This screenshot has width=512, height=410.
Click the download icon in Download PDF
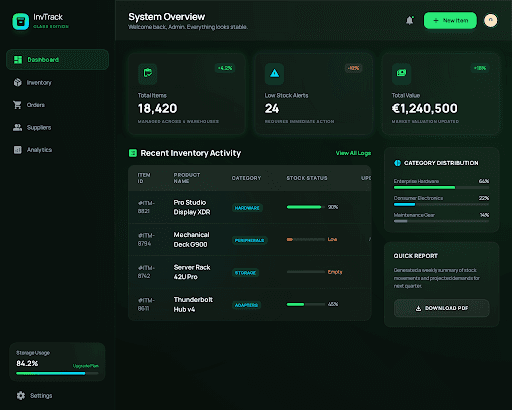coord(418,308)
